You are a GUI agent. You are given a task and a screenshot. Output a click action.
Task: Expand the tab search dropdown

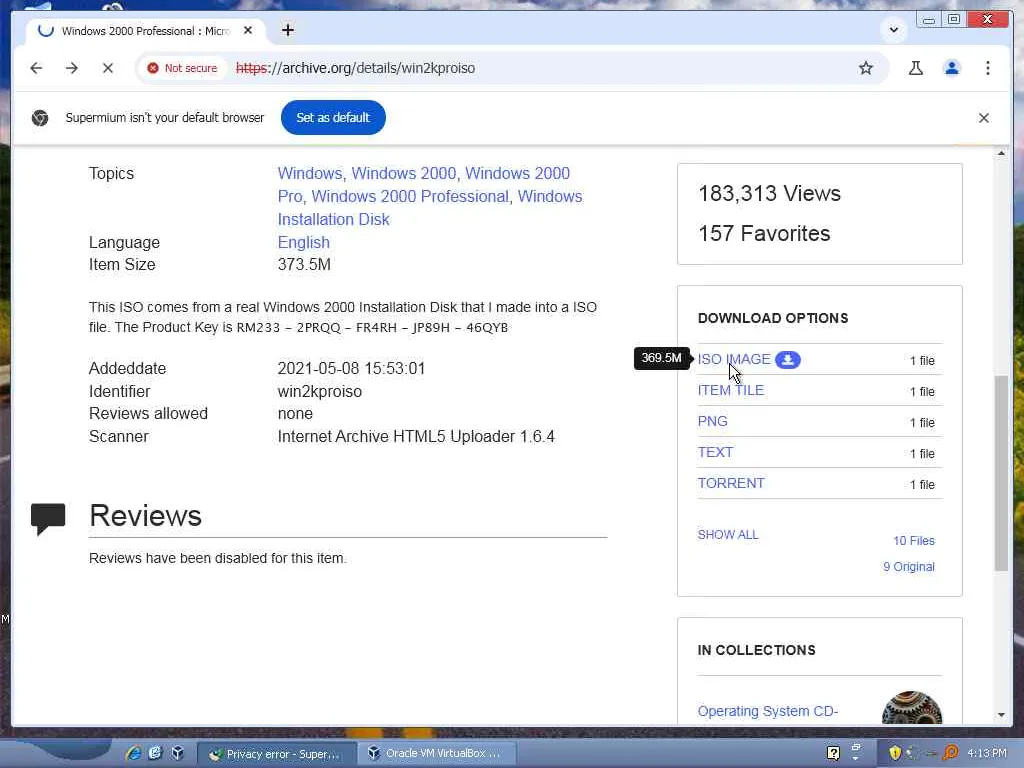[893, 30]
